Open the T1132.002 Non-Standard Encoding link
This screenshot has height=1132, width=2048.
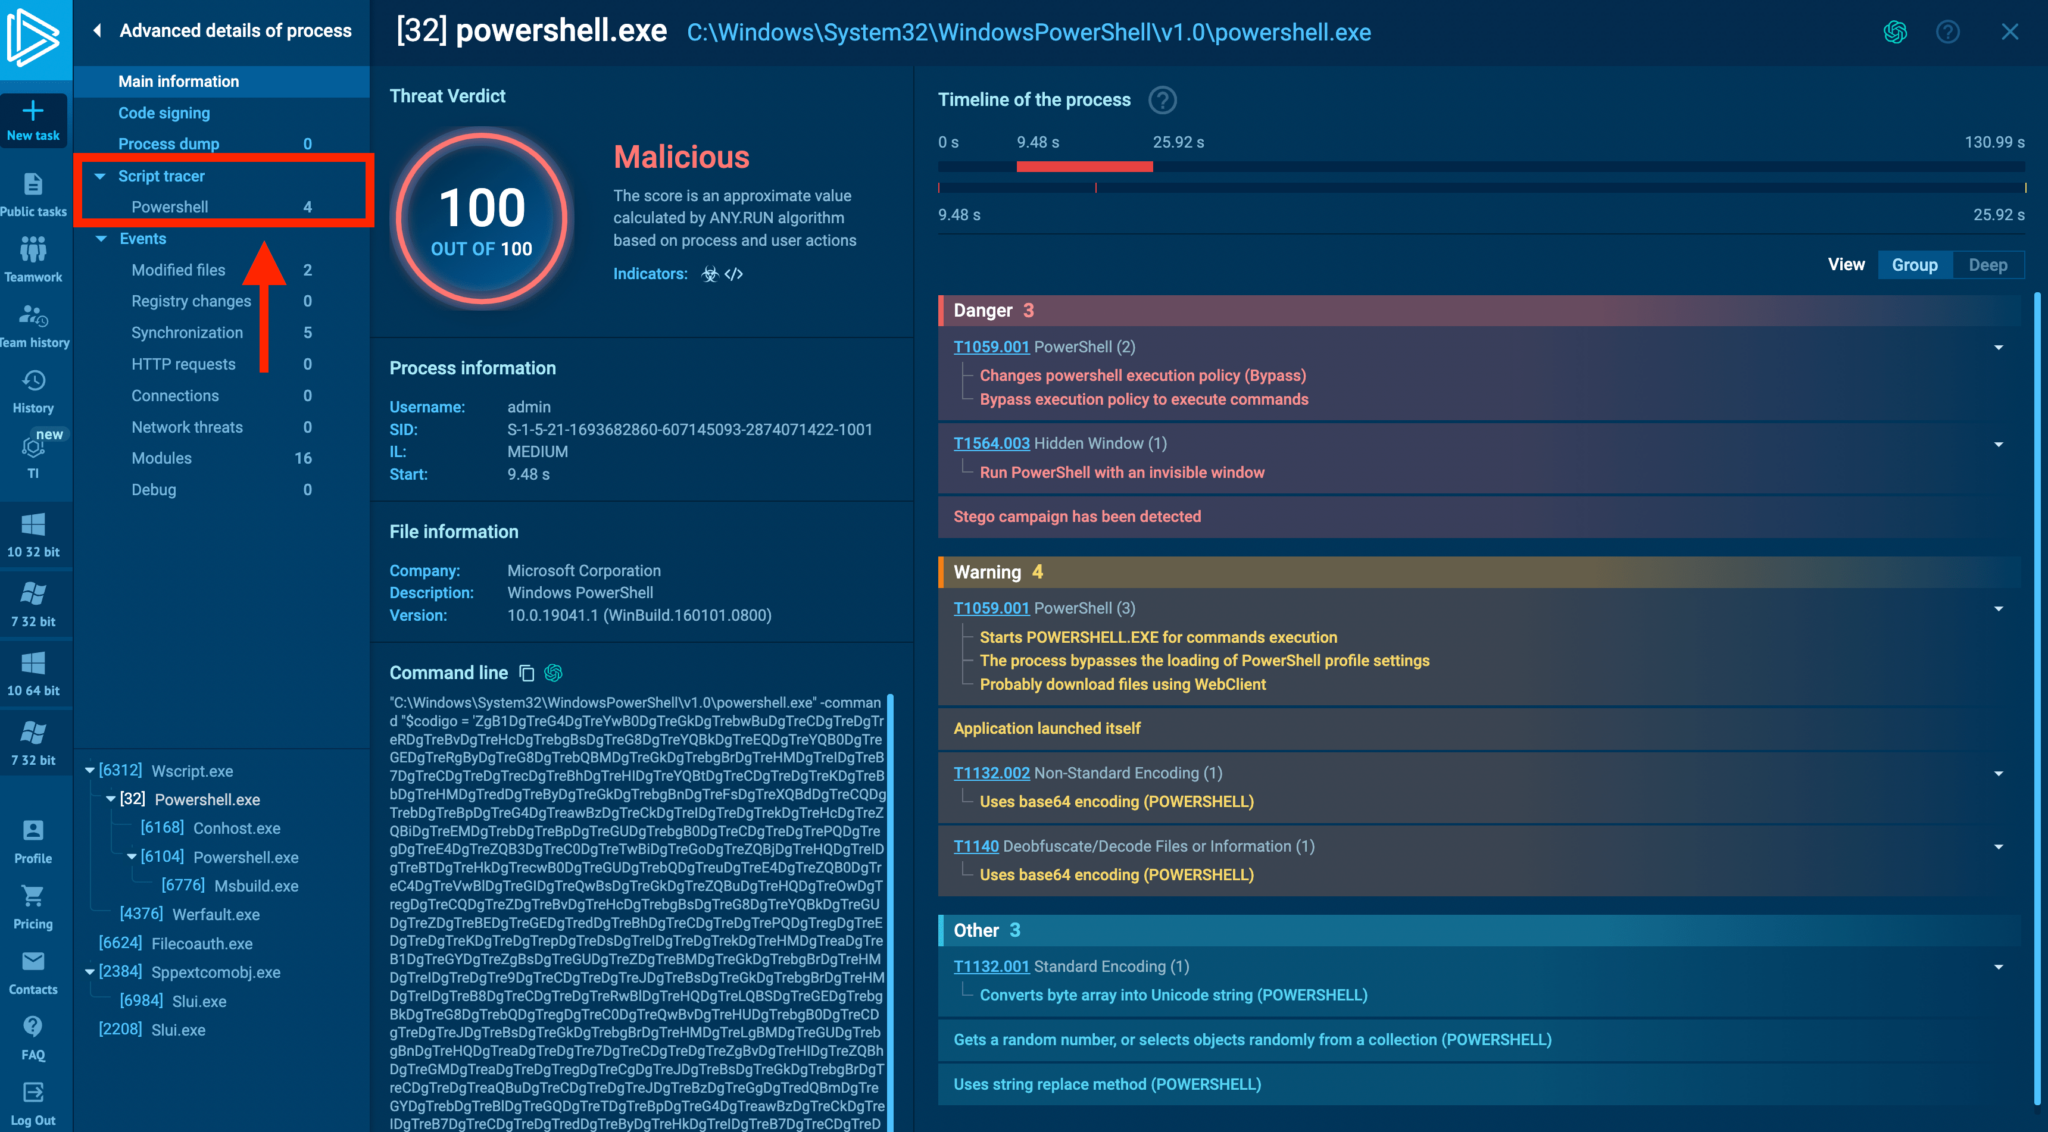(990, 773)
